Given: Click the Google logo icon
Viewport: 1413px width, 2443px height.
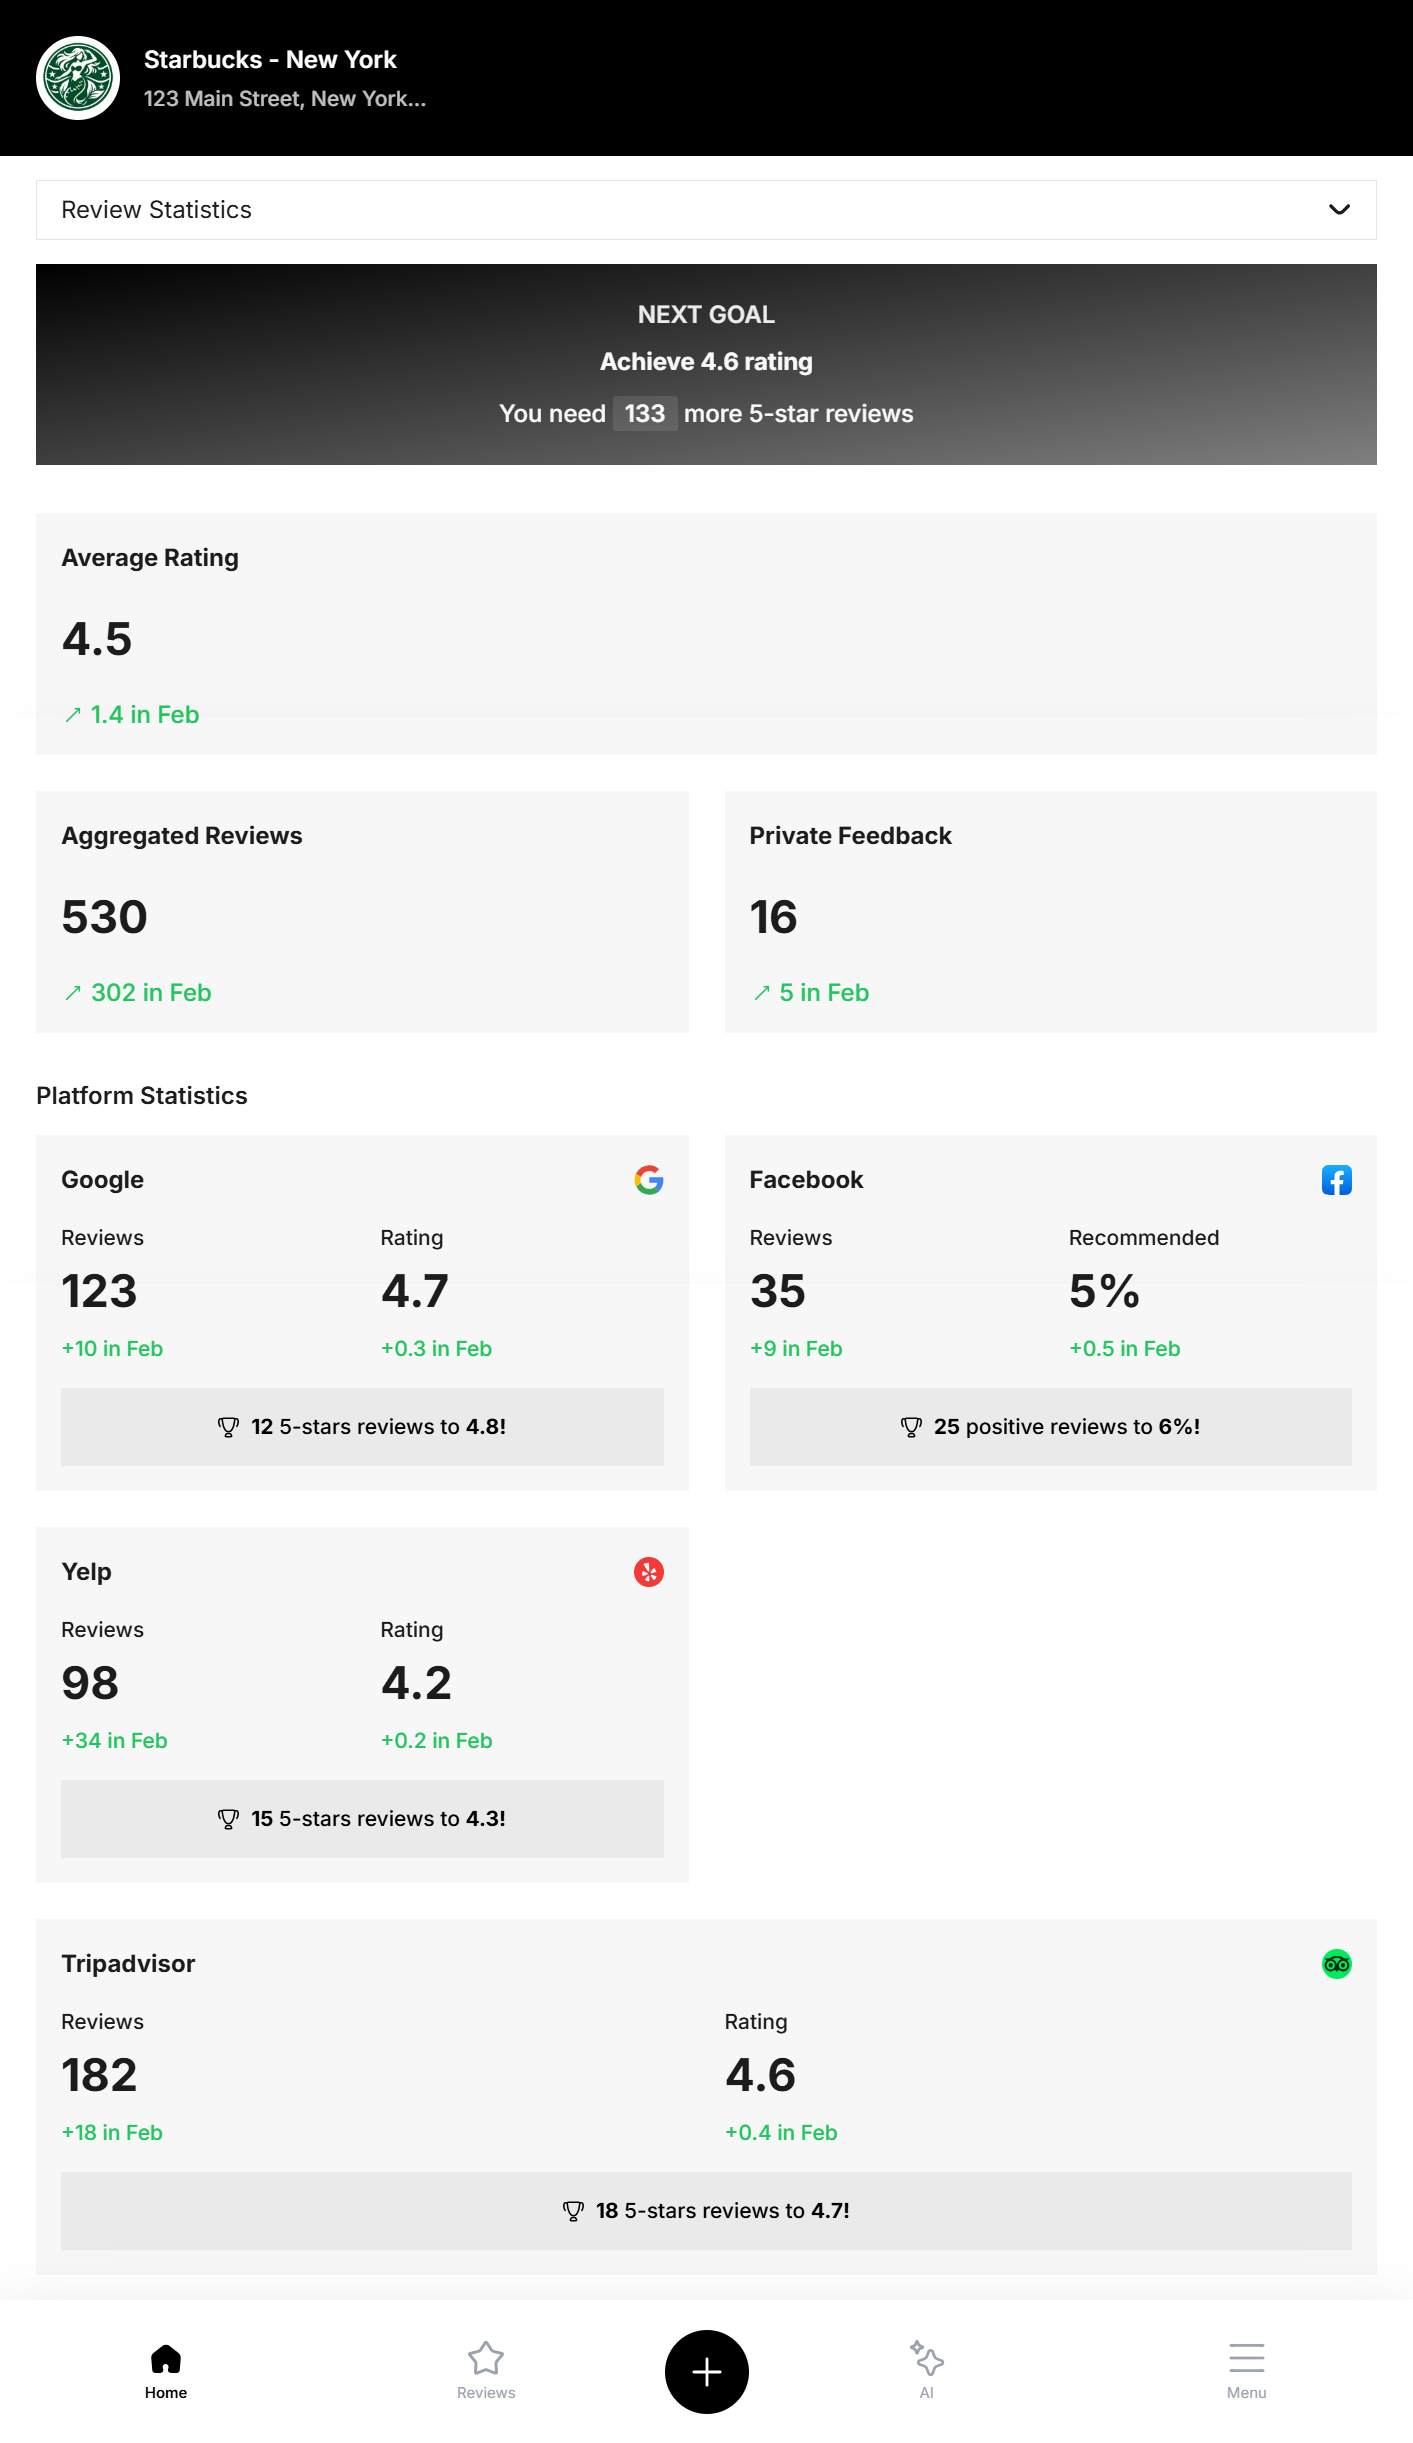Looking at the screenshot, I should [648, 1180].
